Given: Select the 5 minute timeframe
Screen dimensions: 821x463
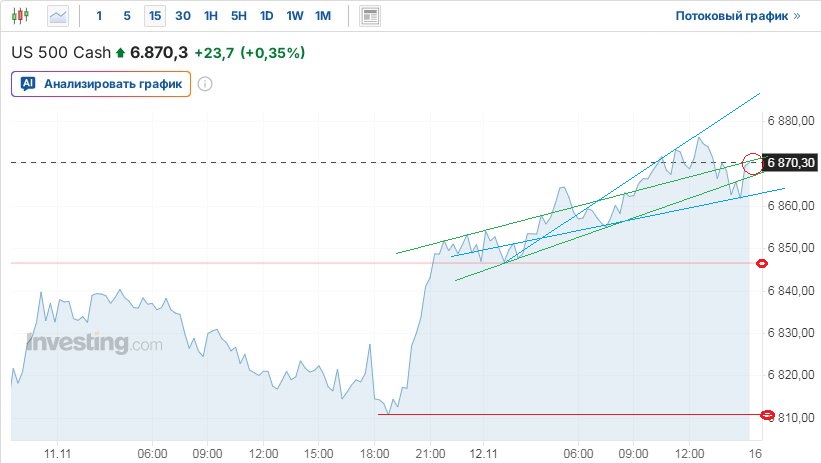Looking at the screenshot, I should [x=127, y=16].
